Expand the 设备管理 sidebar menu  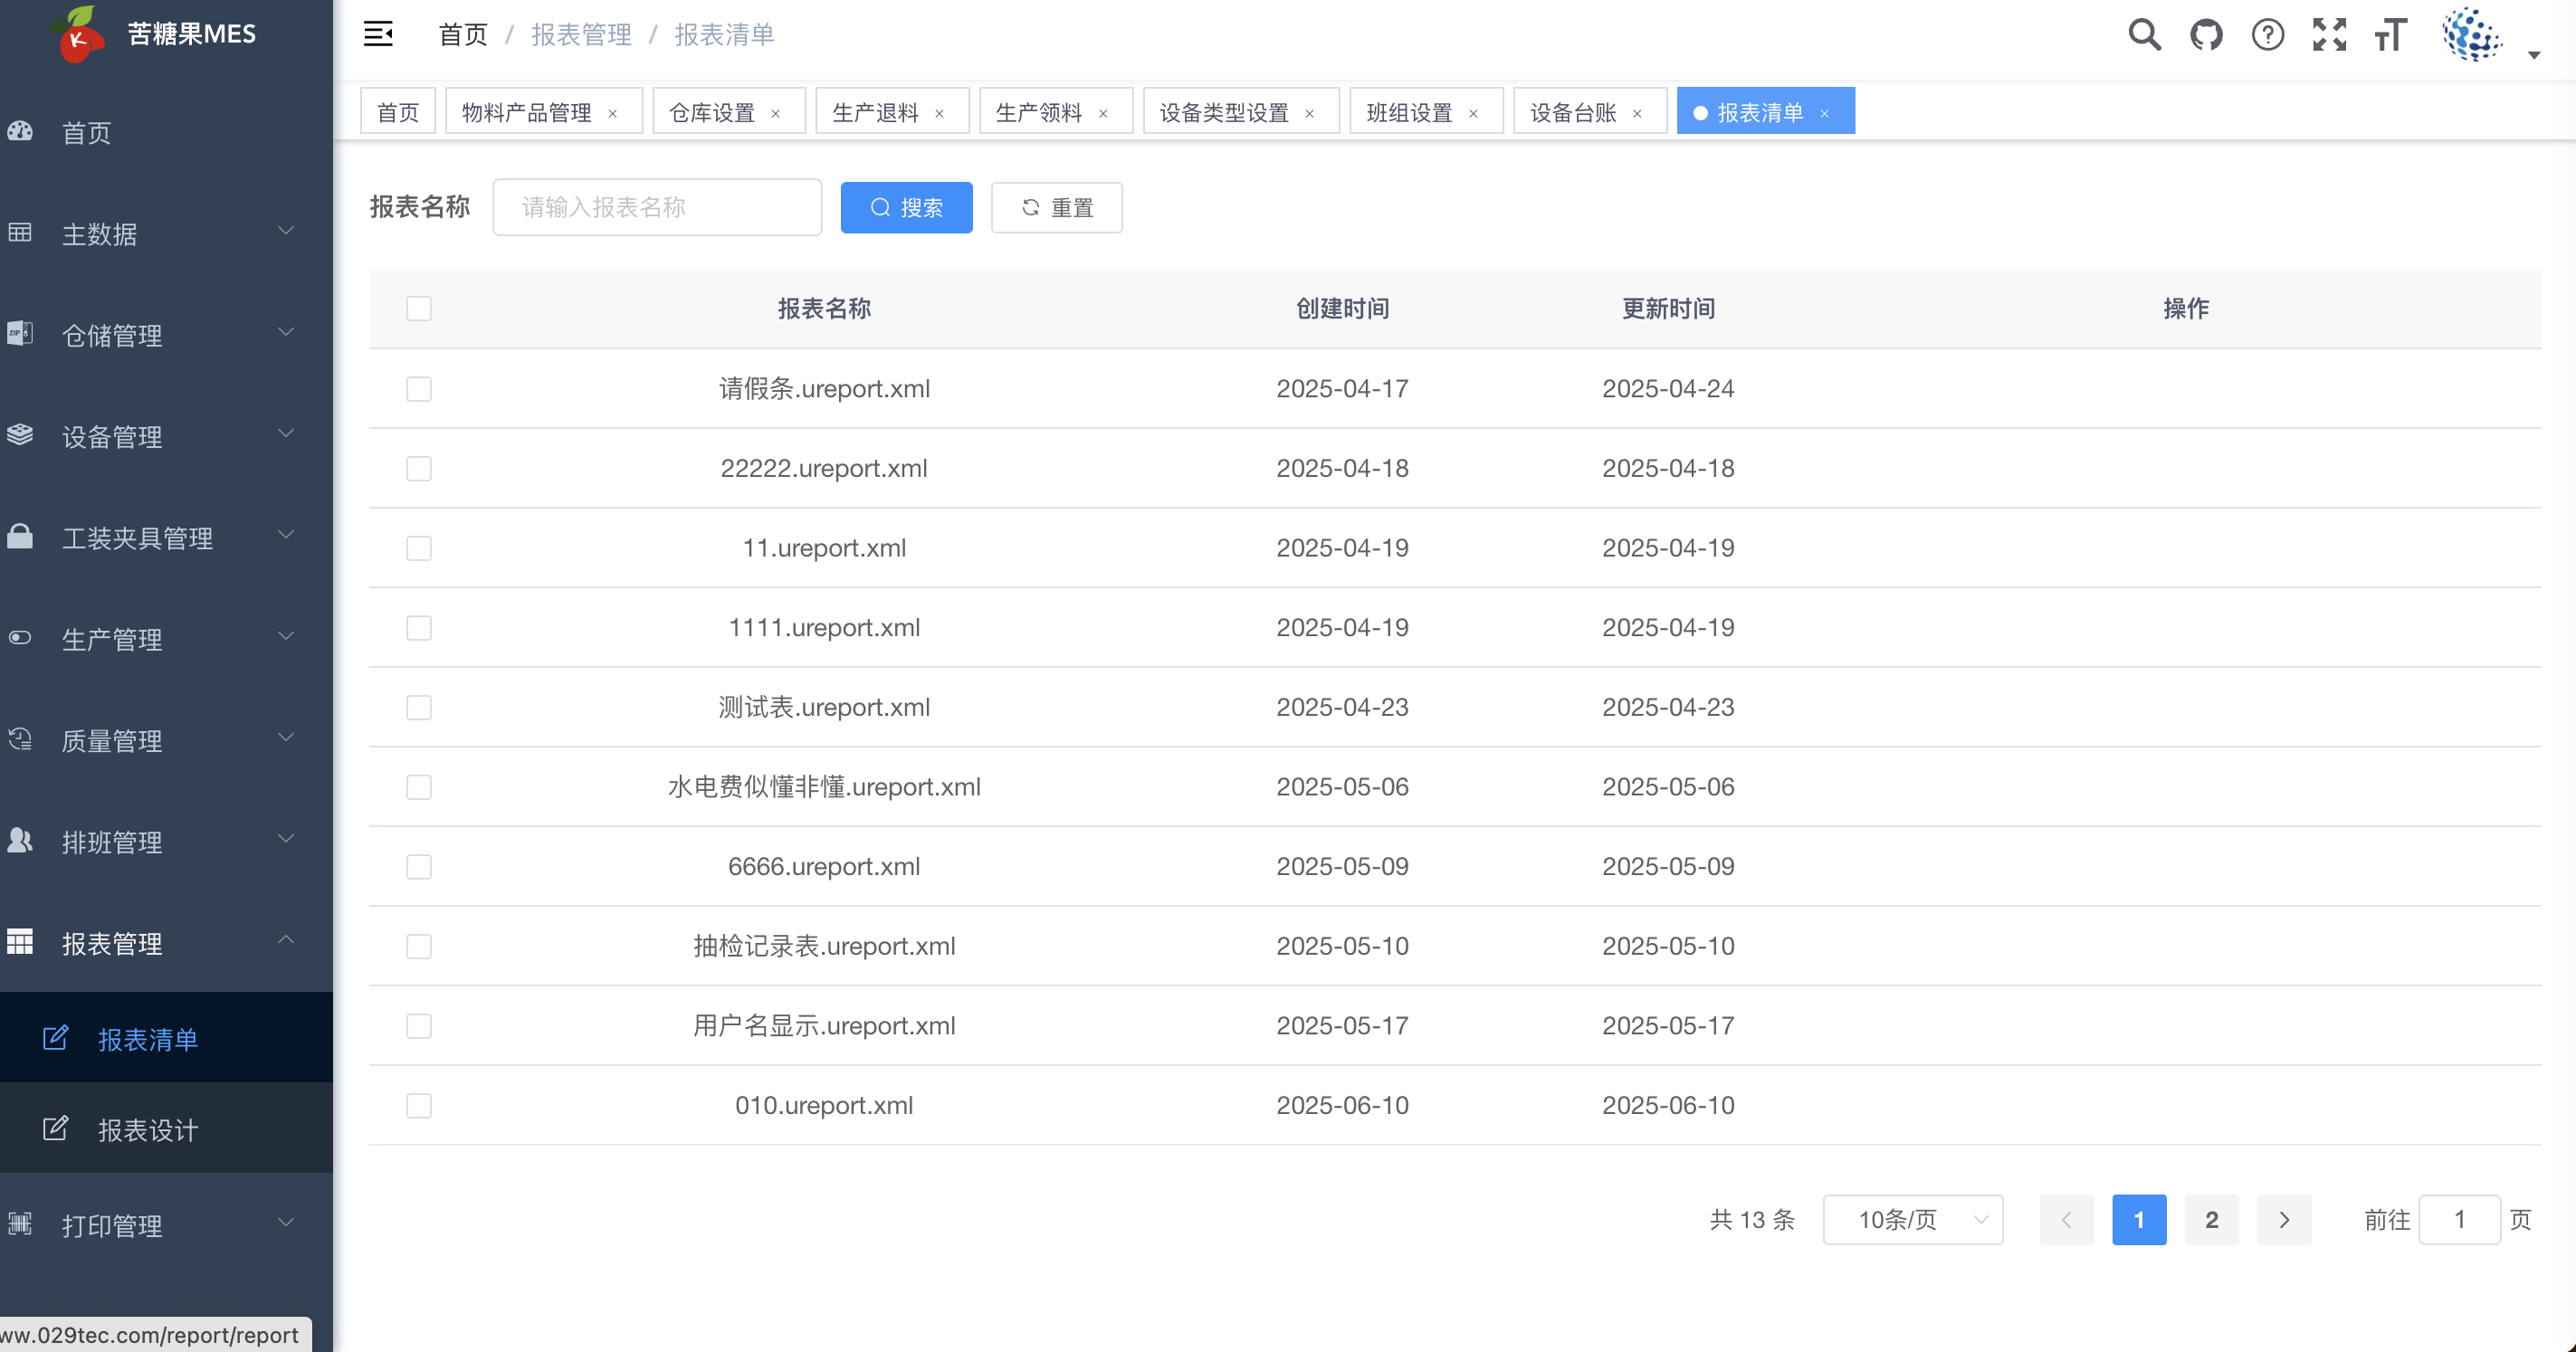tap(166, 436)
